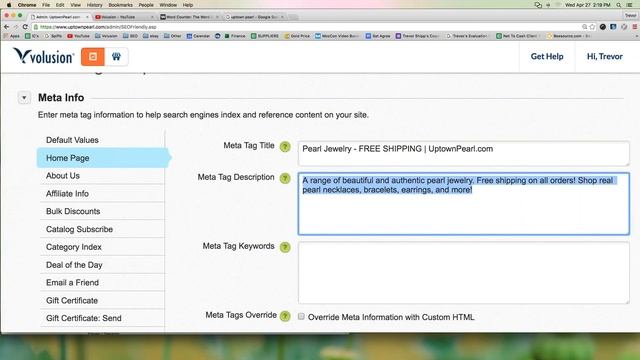This screenshot has width=640, height=360.
Task: Select Category Index in sidebar
Action: [102, 247]
